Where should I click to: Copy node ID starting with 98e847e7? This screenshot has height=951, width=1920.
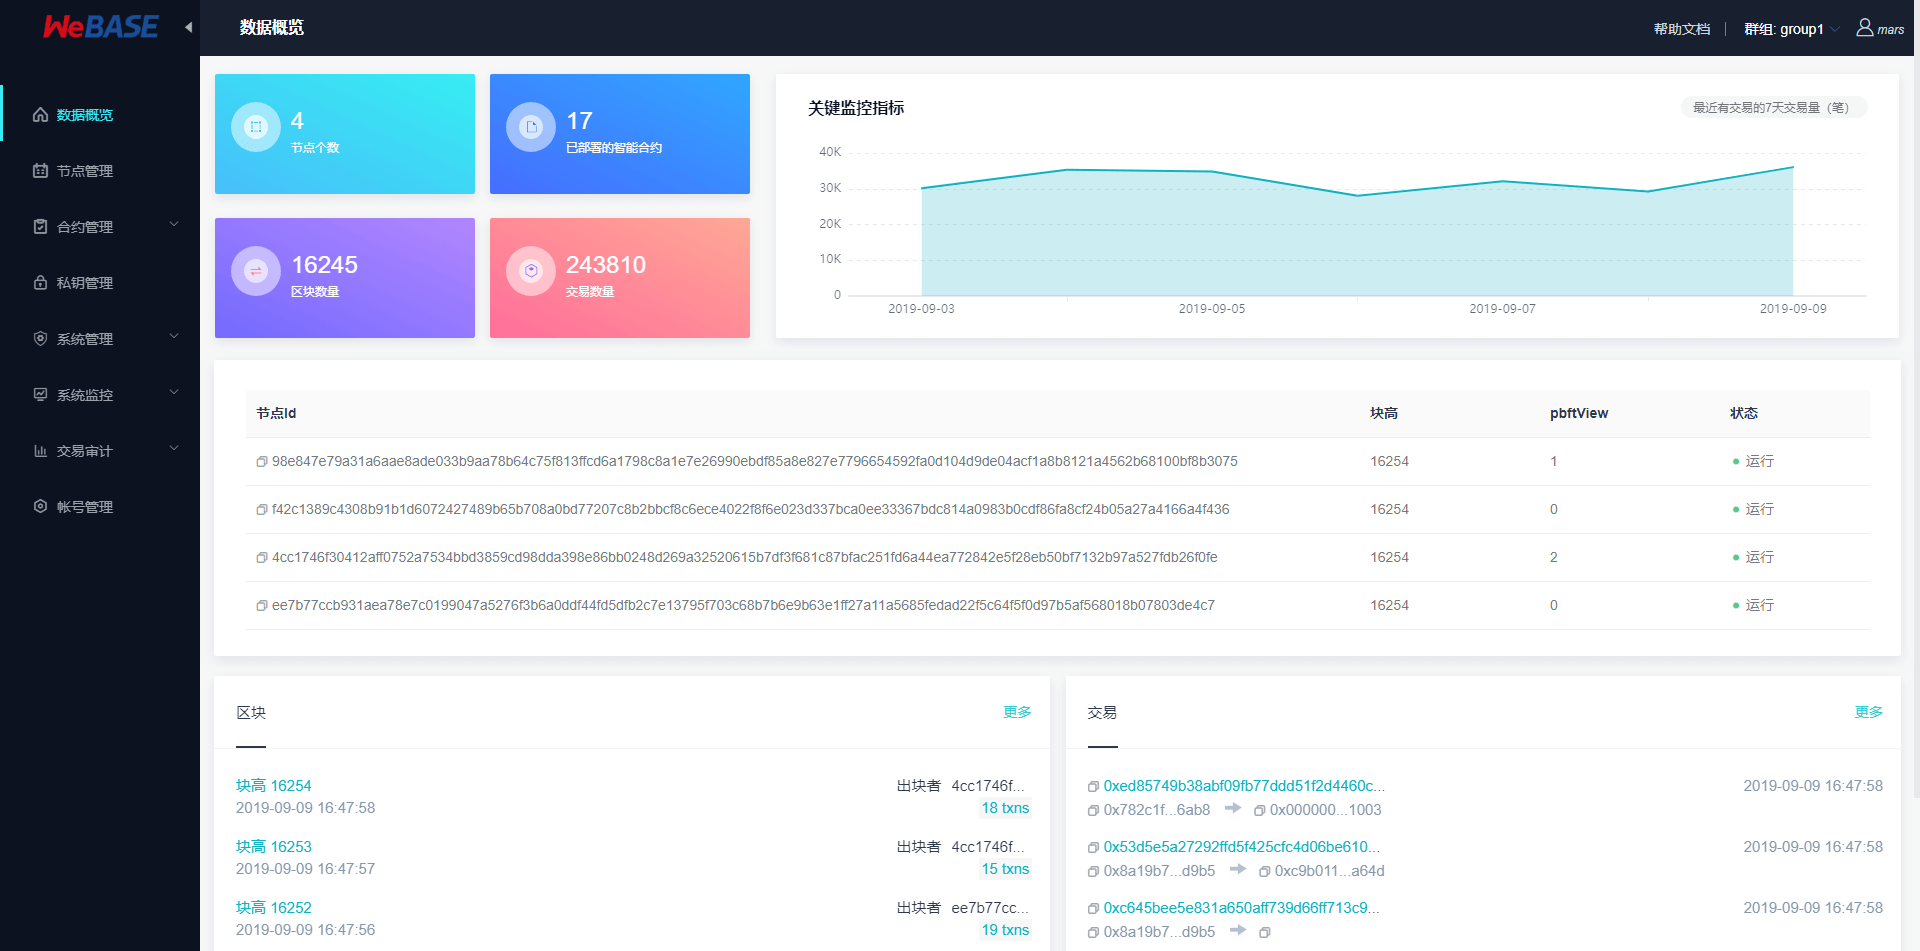point(262,462)
